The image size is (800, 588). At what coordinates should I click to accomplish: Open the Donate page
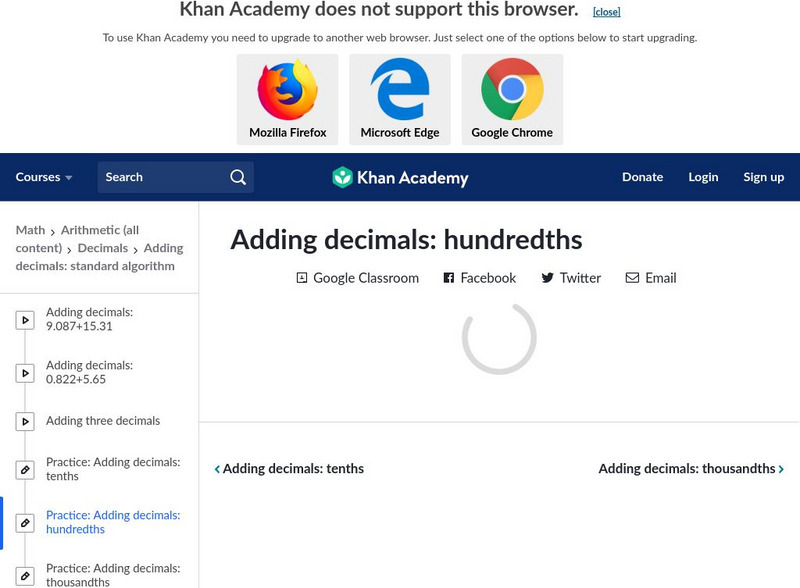[642, 177]
